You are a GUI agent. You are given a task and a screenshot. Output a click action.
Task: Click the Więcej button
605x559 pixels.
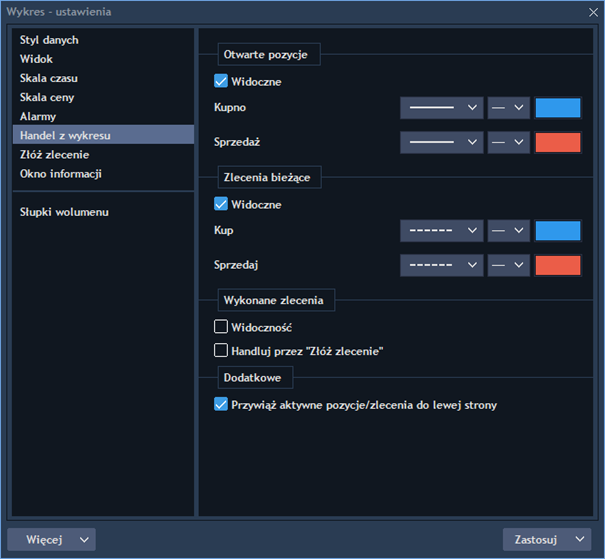pyautogui.click(x=44, y=539)
